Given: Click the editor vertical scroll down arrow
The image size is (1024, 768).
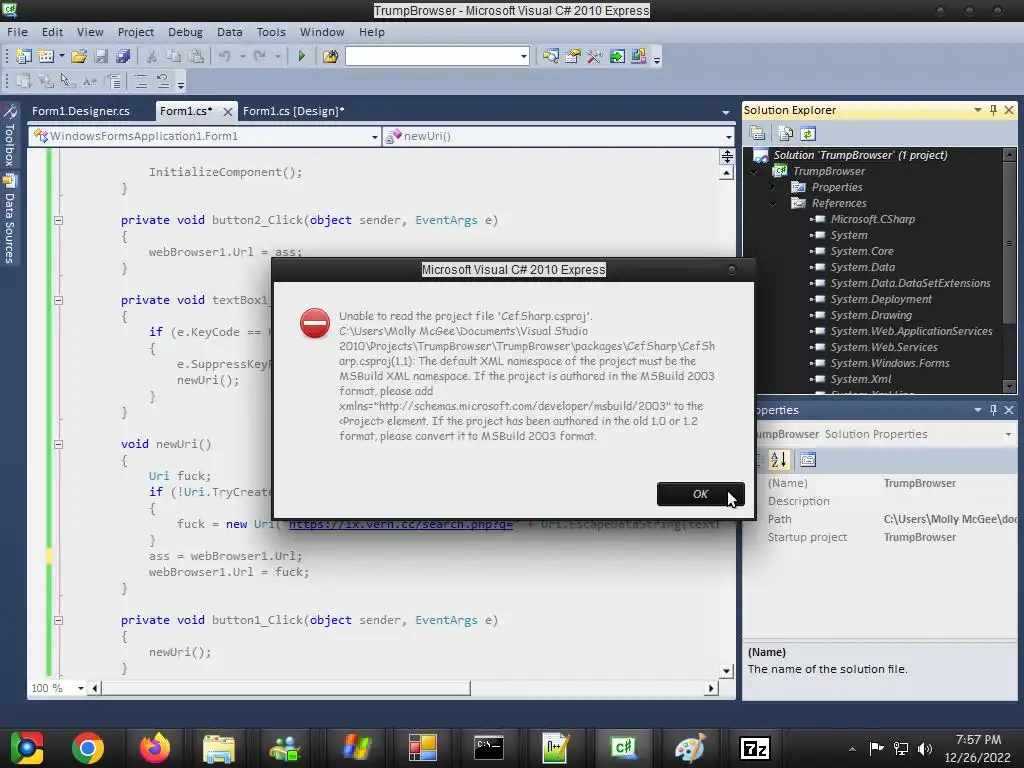Looking at the screenshot, I should (726, 671).
